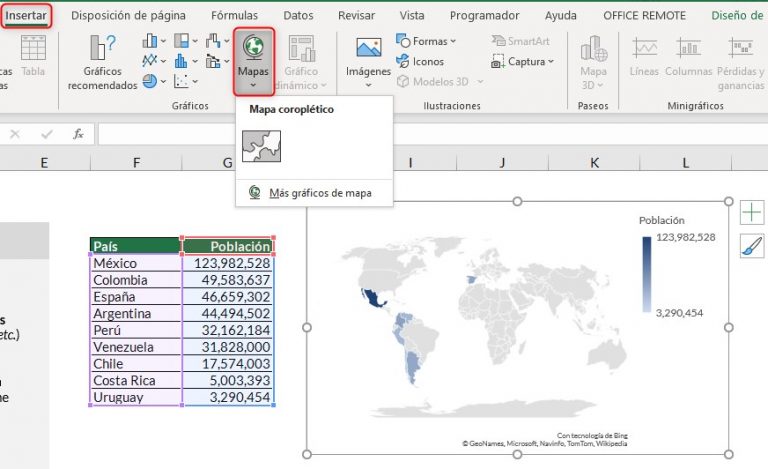Image resolution: width=768 pixels, height=469 pixels.
Task: Select the Colombia cell
Action: click(136, 280)
